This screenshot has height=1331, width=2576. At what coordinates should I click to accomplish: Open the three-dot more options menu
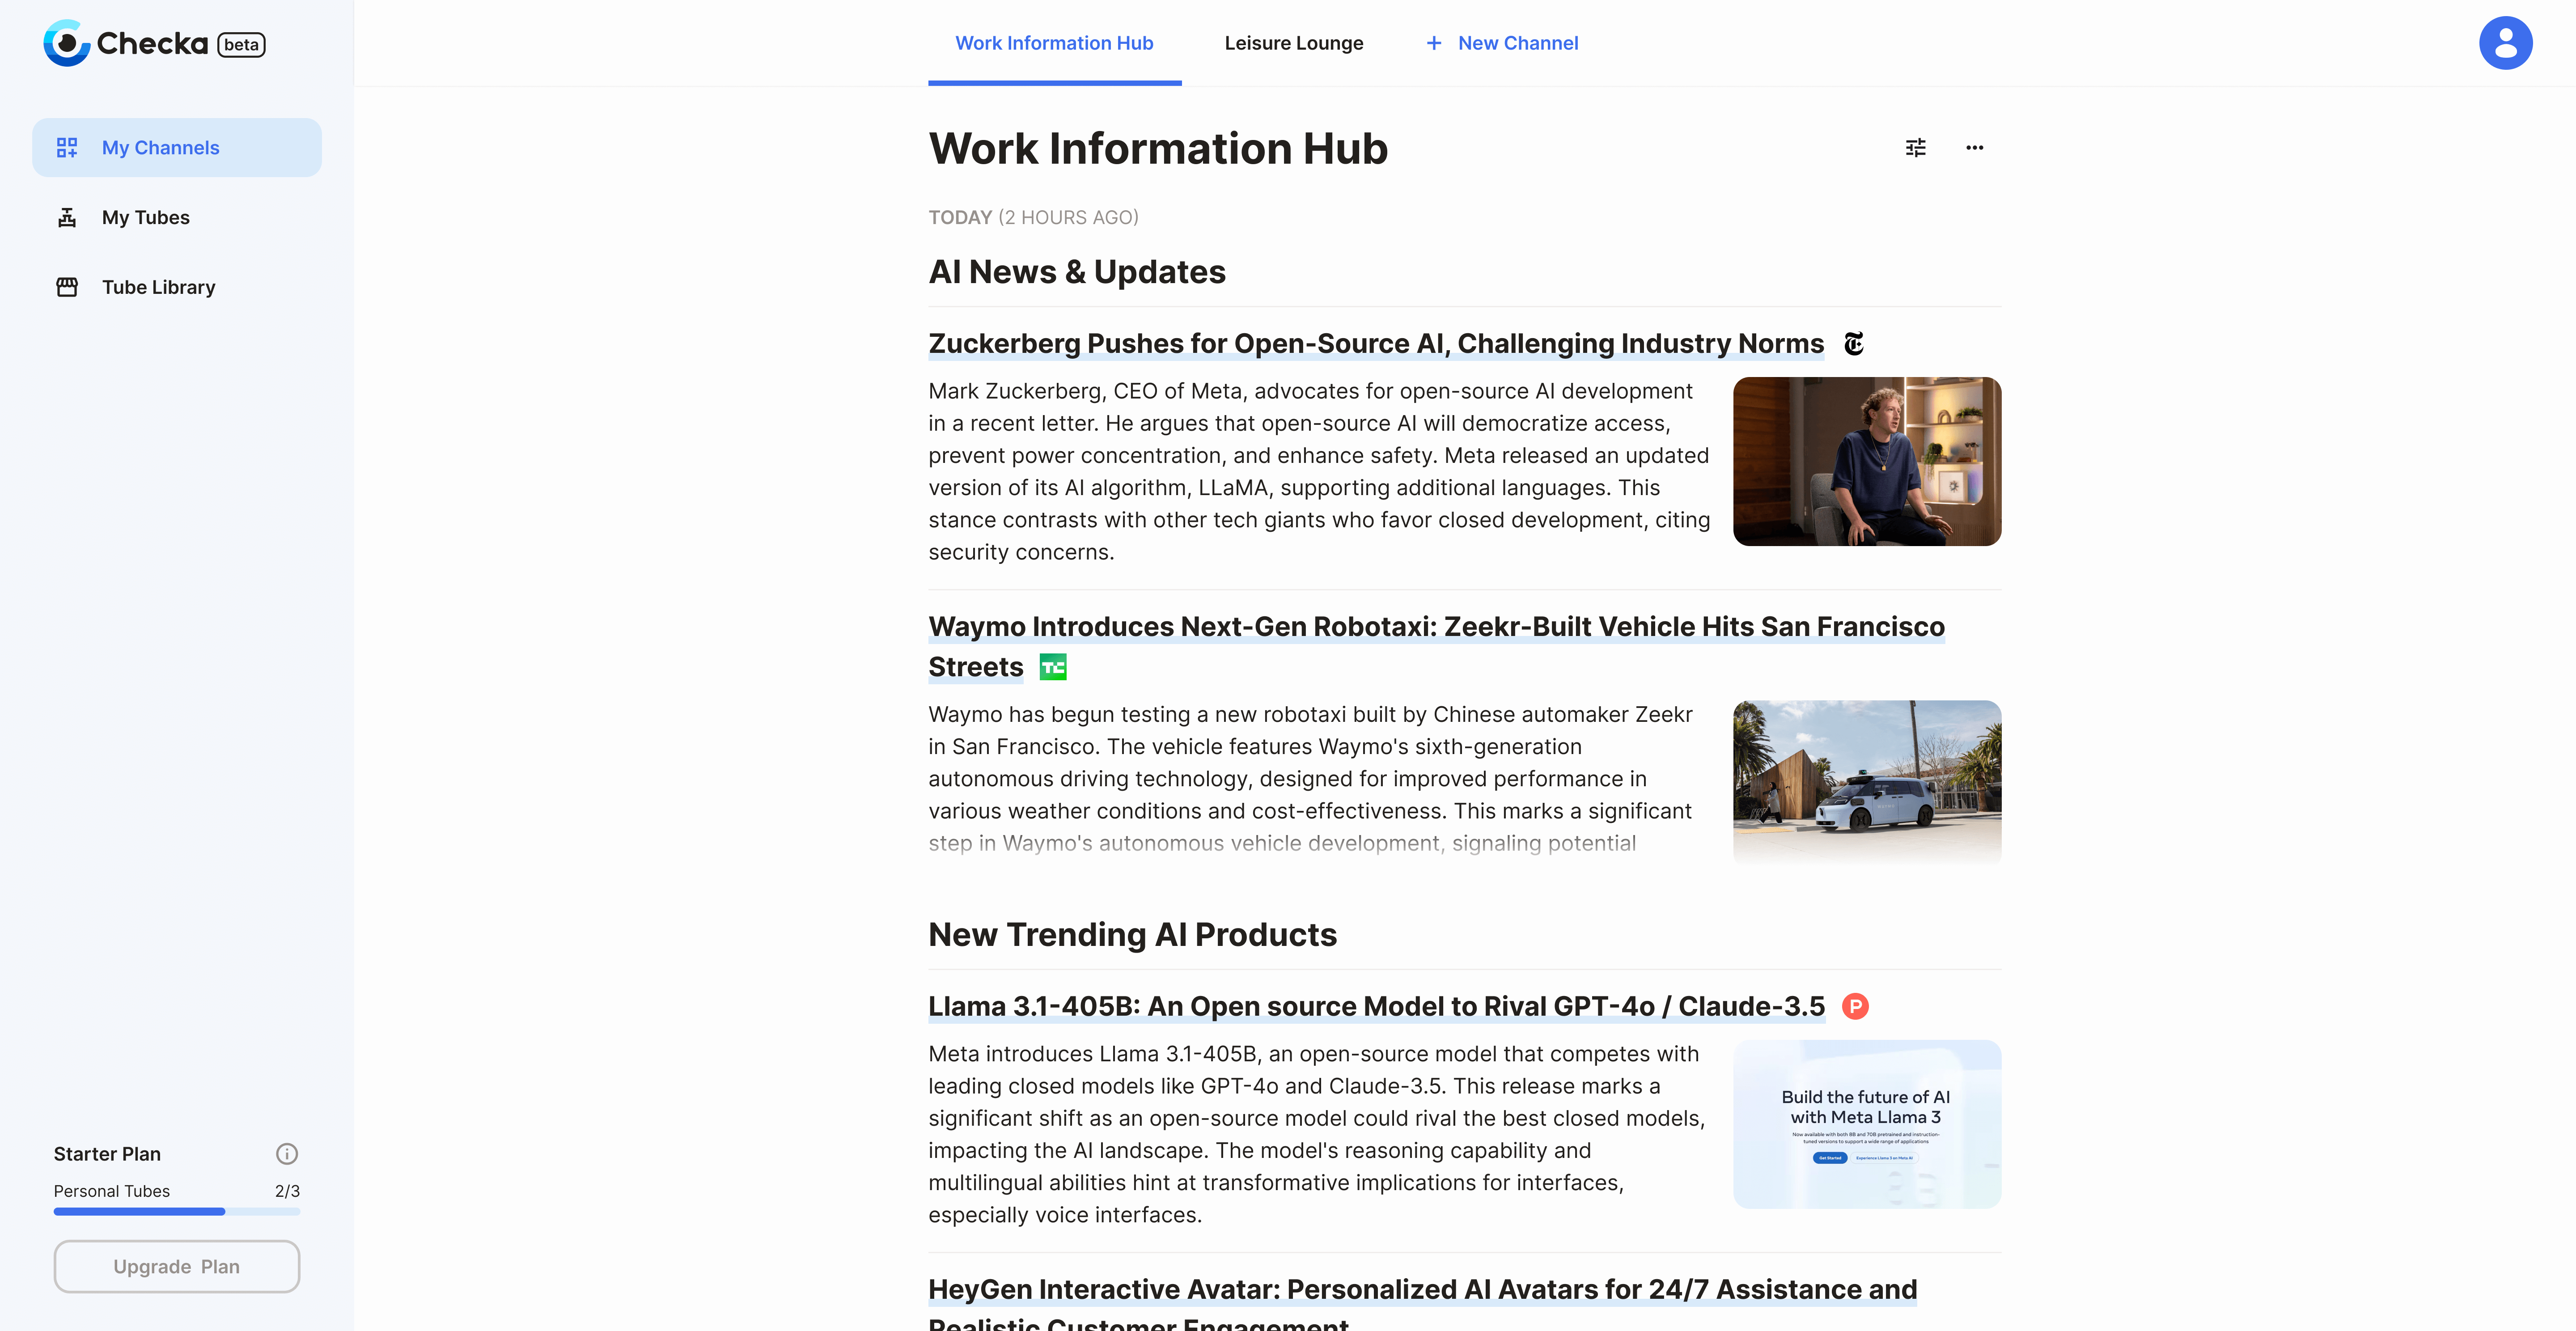click(1974, 148)
